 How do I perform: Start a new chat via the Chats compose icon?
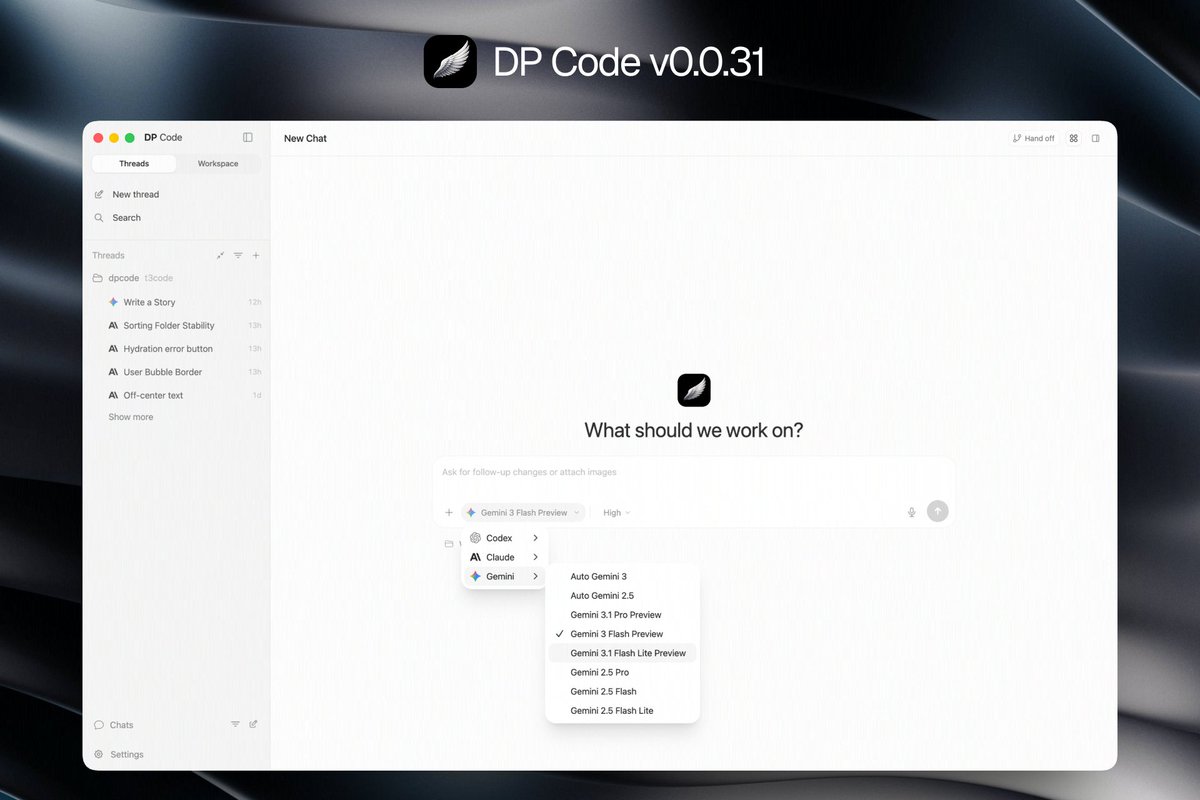pos(253,724)
